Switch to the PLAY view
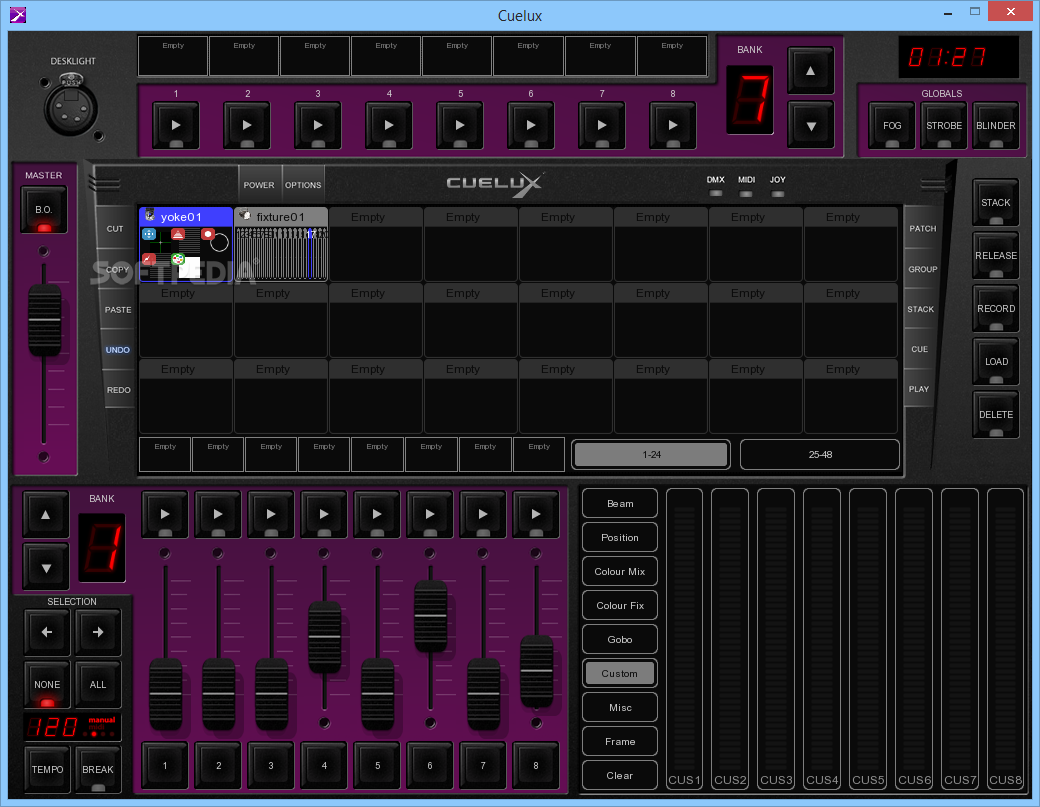 (x=919, y=389)
